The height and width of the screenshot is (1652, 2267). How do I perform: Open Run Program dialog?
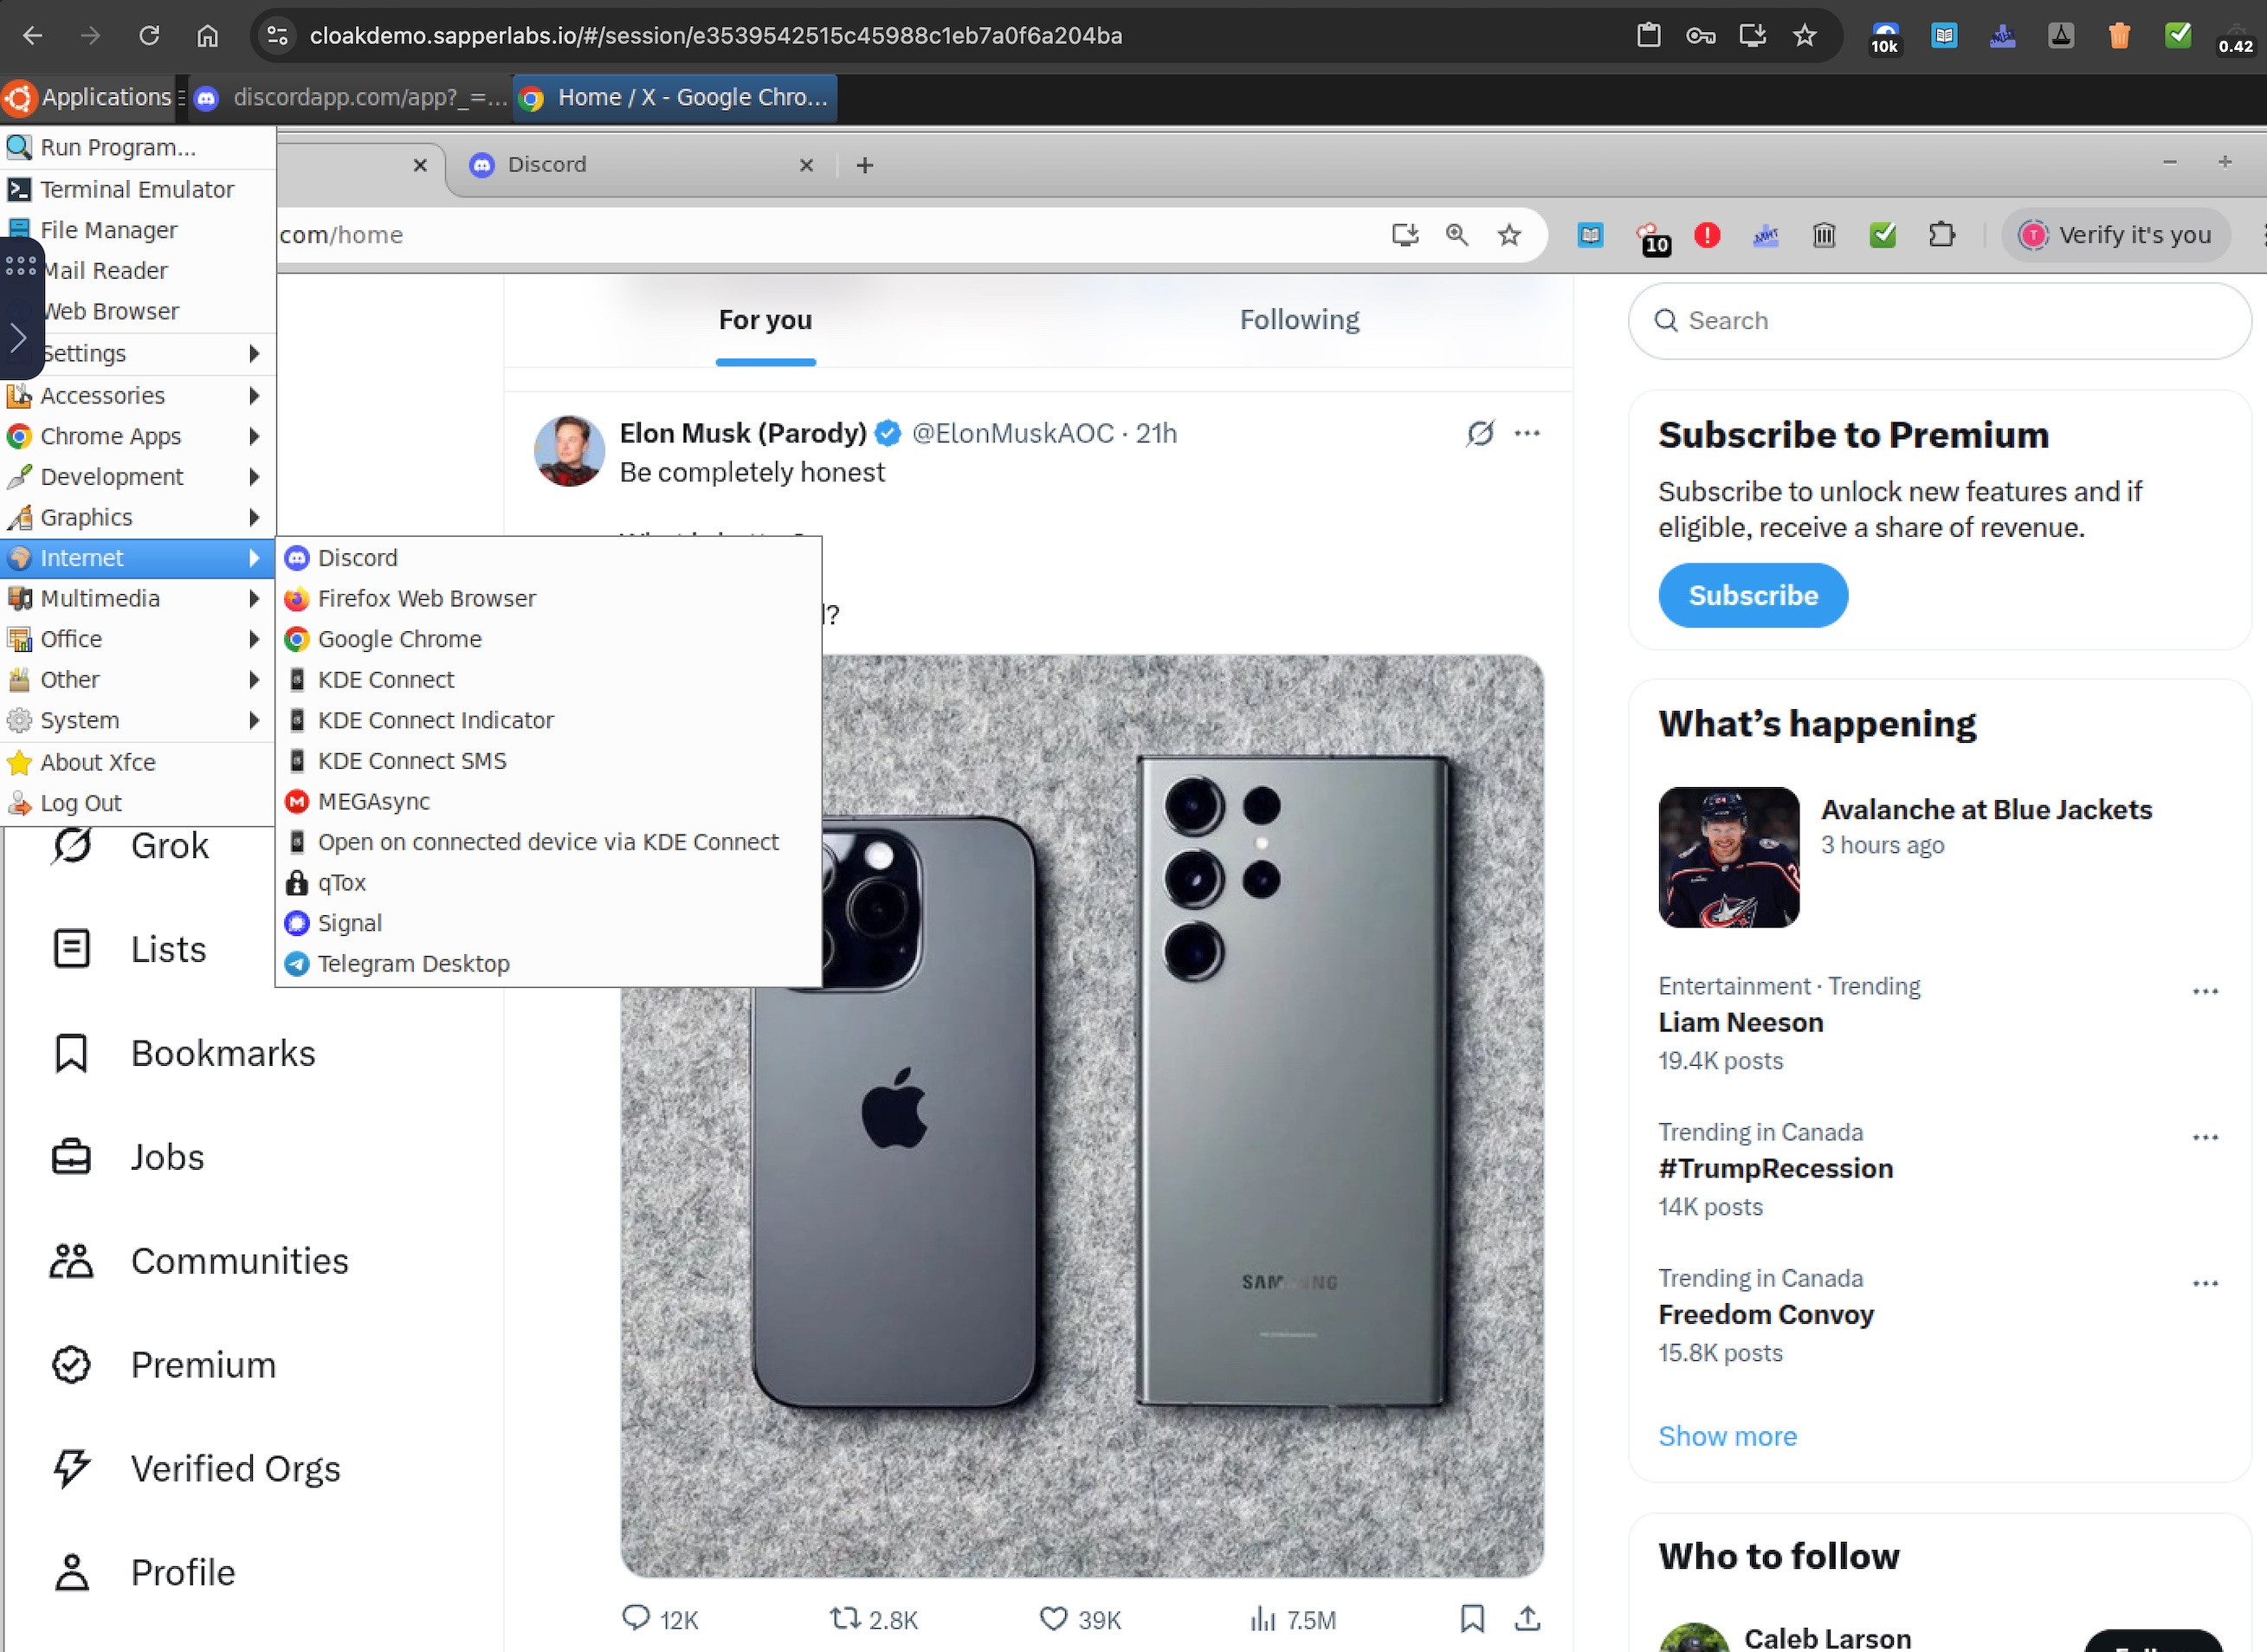coord(138,148)
